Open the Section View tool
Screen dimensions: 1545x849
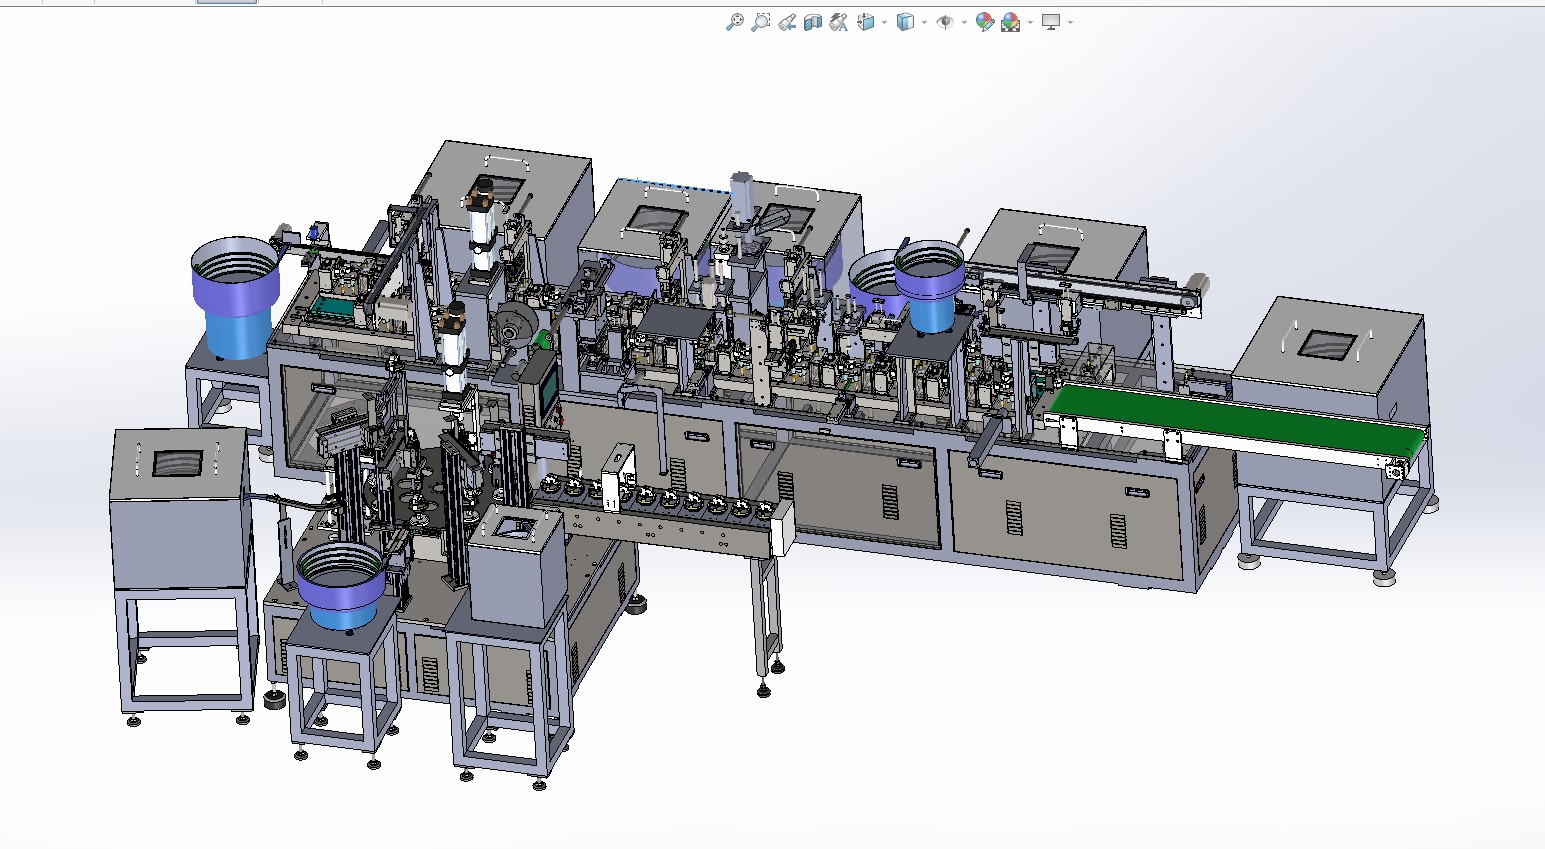813,22
